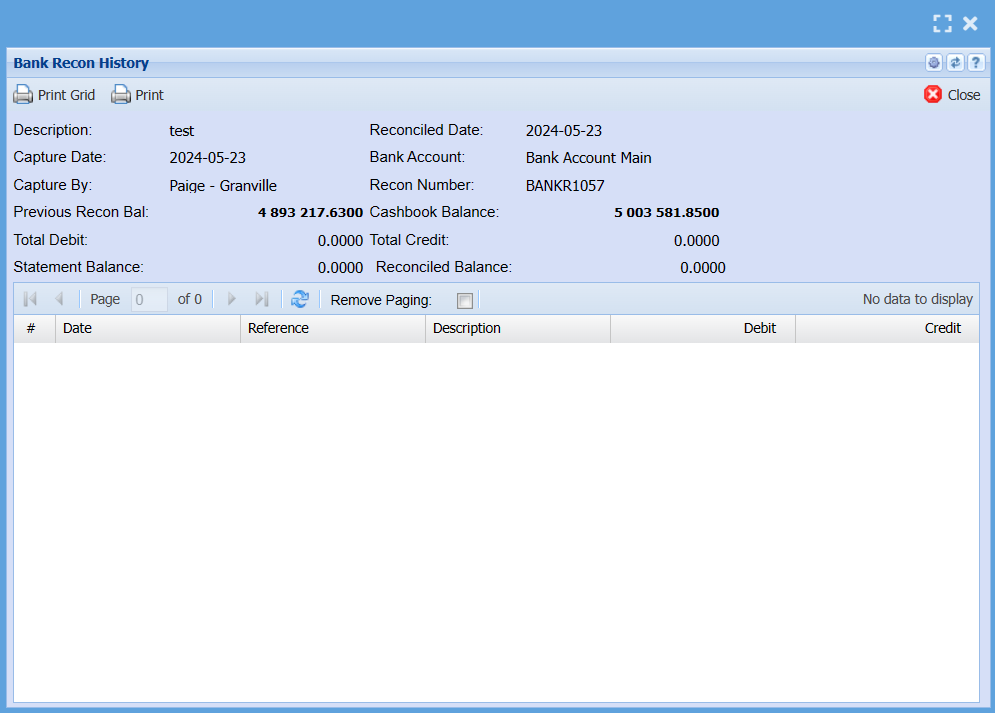Close the Bank Recon History panel
The height and width of the screenshot is (713, 995).
[952, 95]
